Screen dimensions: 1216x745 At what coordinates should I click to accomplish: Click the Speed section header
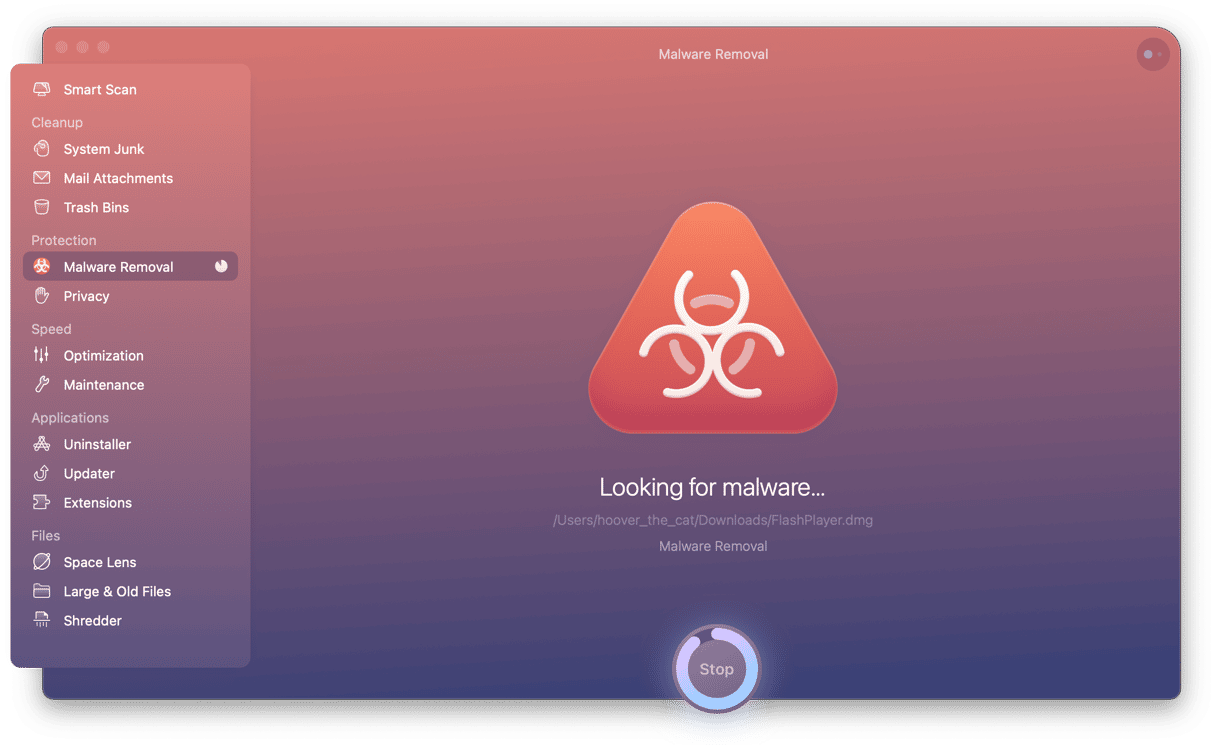tap(51, 329)
